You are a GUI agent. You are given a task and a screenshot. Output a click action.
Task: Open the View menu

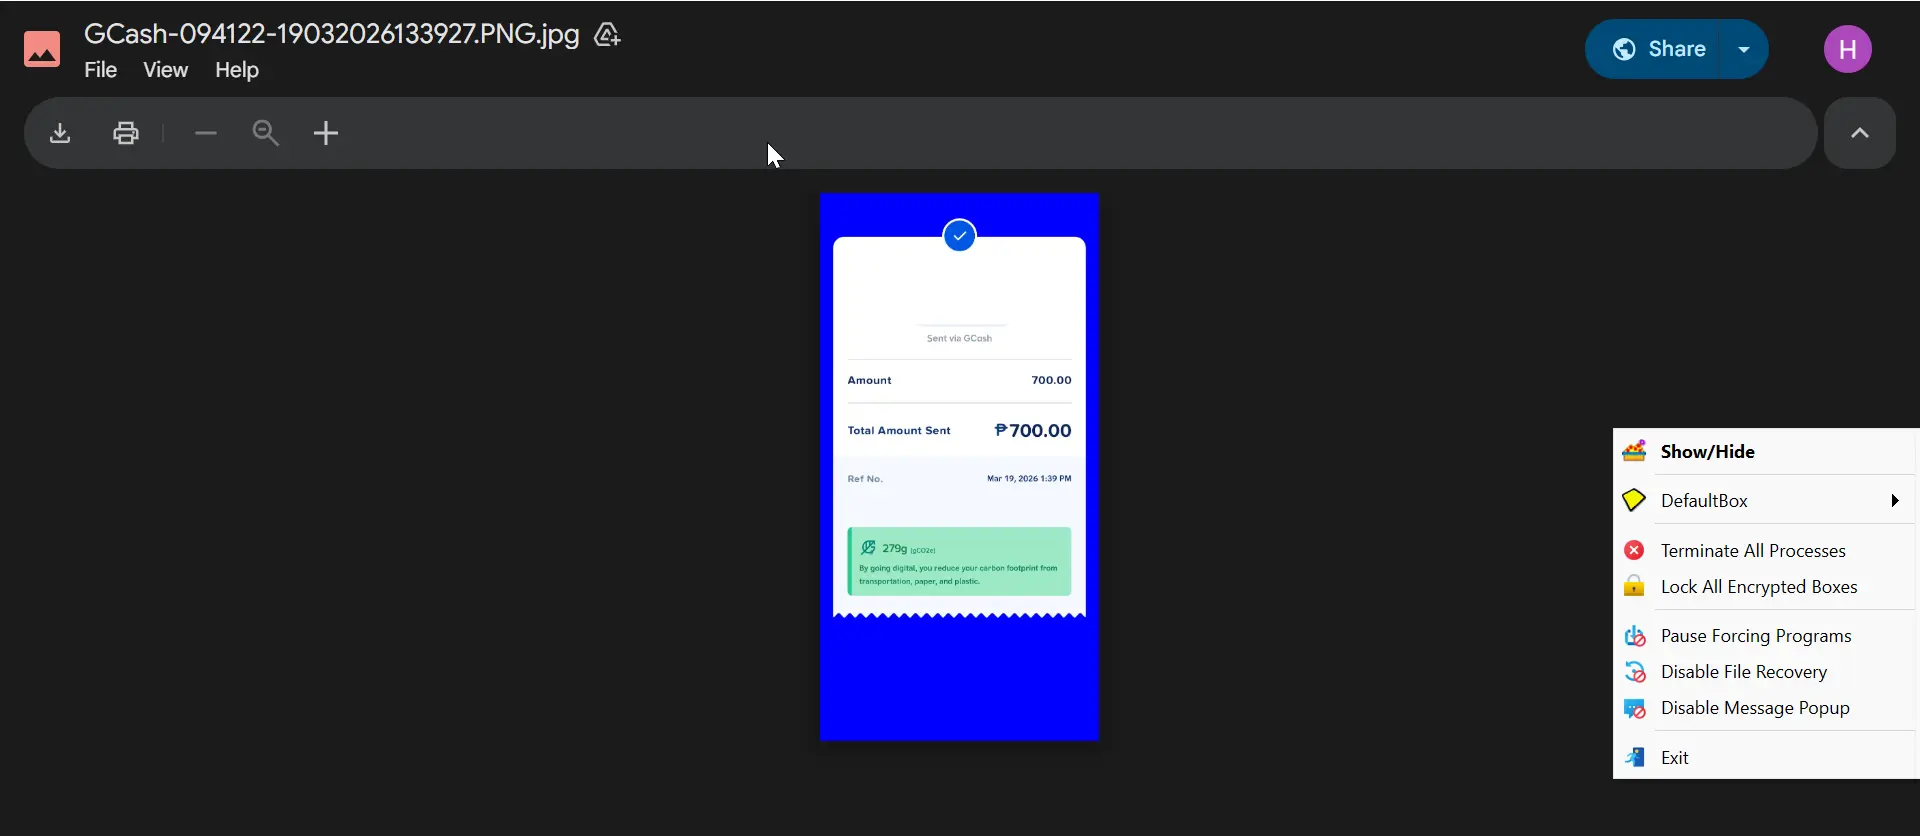165,70
